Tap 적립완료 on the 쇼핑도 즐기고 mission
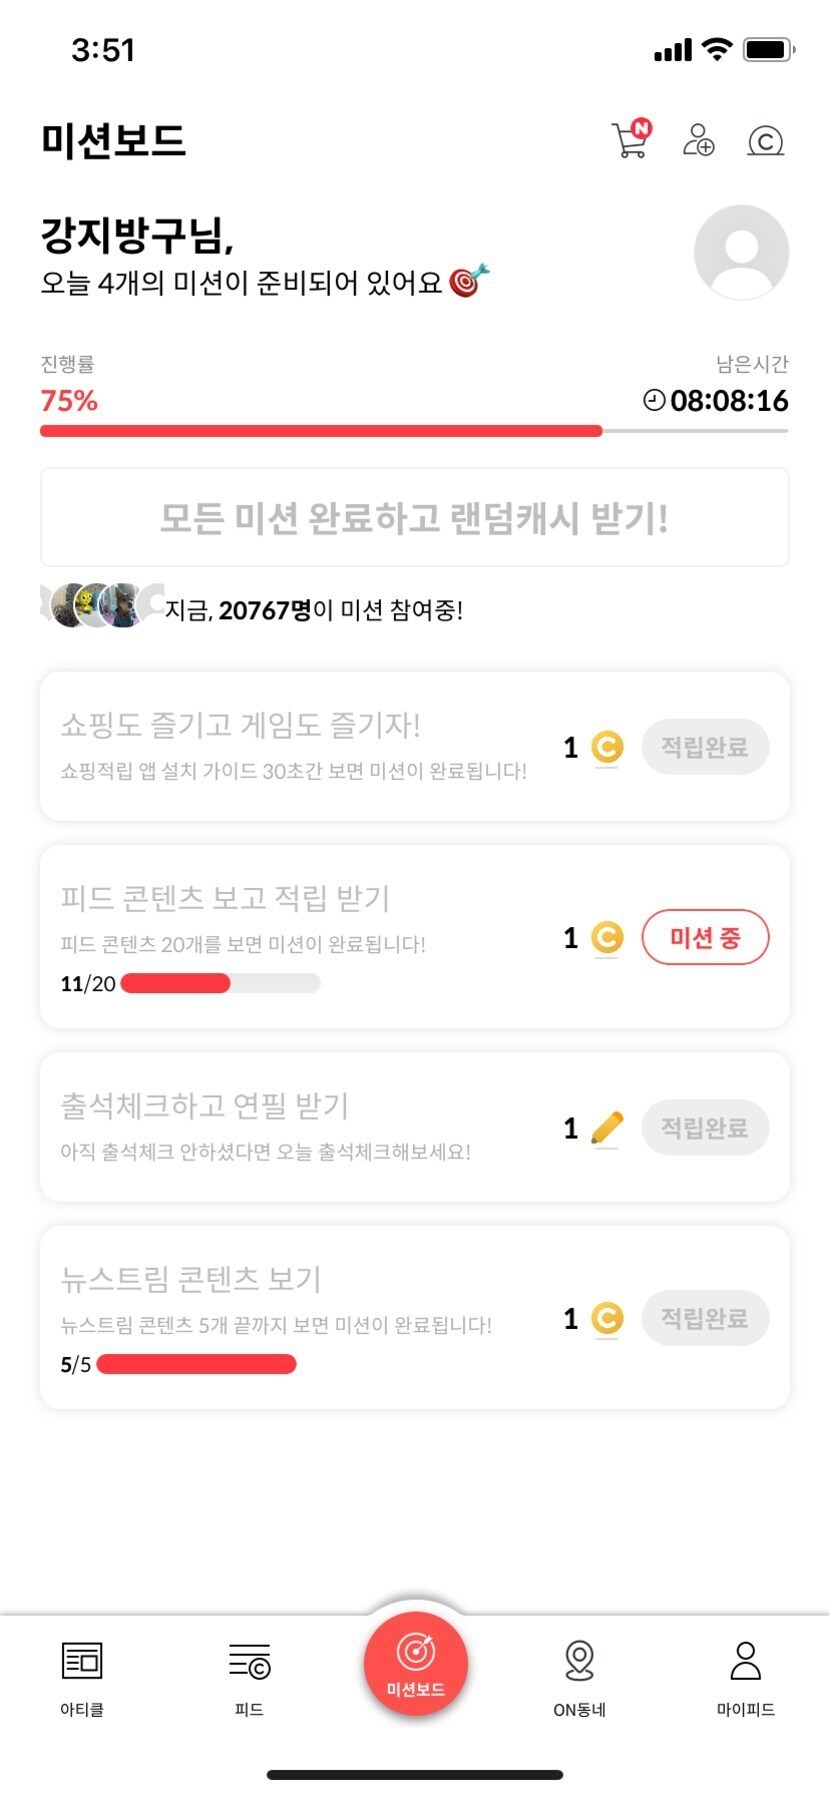Screen dimensions: 830x1796 click(705, 746)
